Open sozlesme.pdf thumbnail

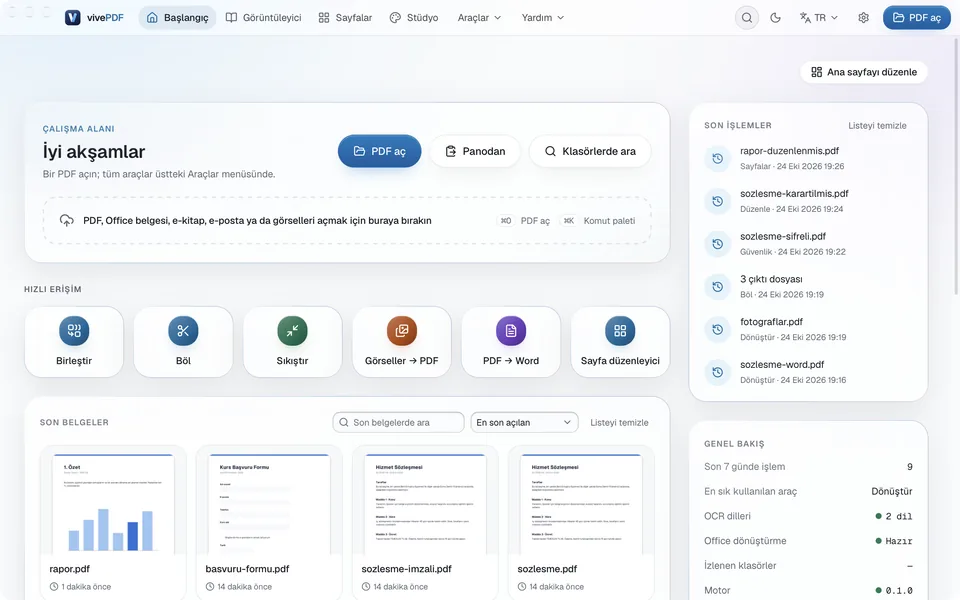[x=581, y=503]
